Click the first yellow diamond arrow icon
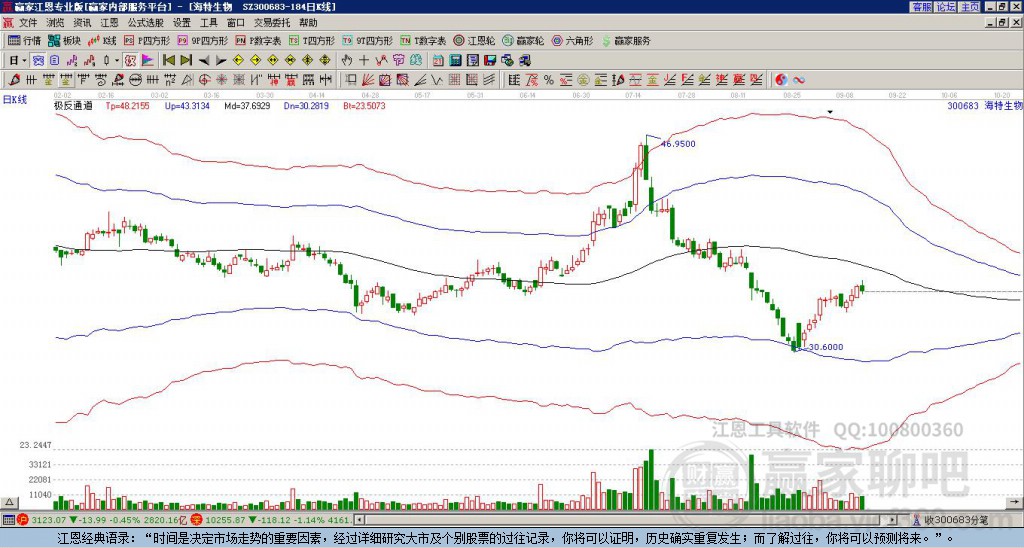 (x=238, y=60)
